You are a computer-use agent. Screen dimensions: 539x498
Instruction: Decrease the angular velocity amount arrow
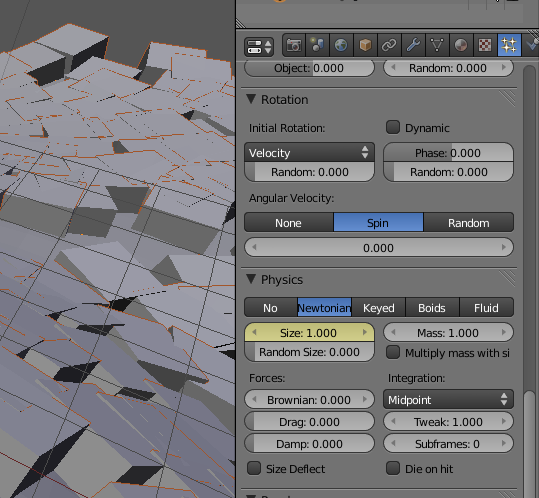(x=254, y=247)
